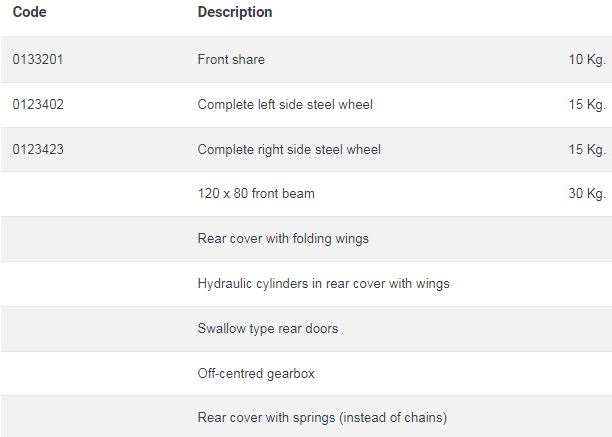Select Hydraulic cylinders in rear cover with wings
Screen dimensions: 612x437
coord(323,284)
